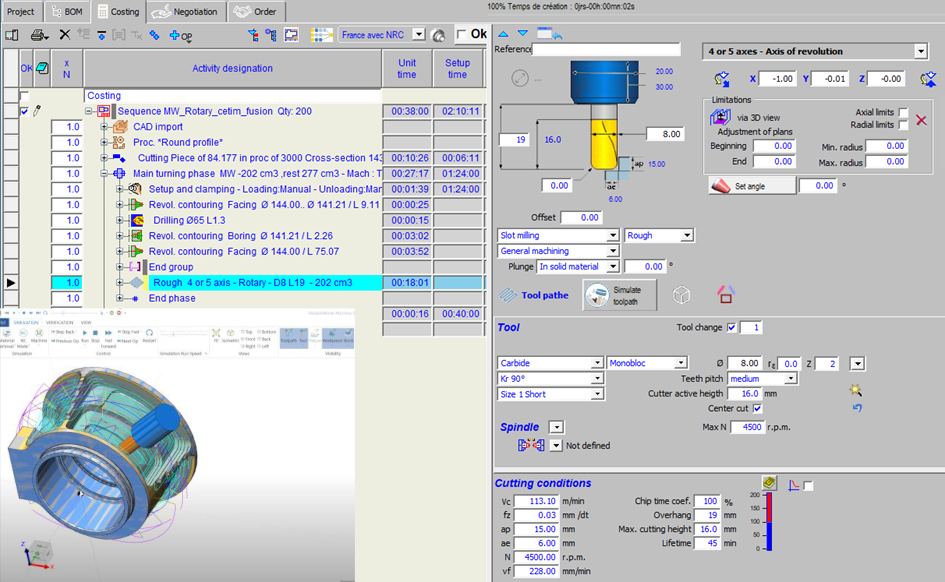Viewport: 945px width, 582px height.
Task: Open the France avec NRC dropdown
Action: click(x=418, y=35)
